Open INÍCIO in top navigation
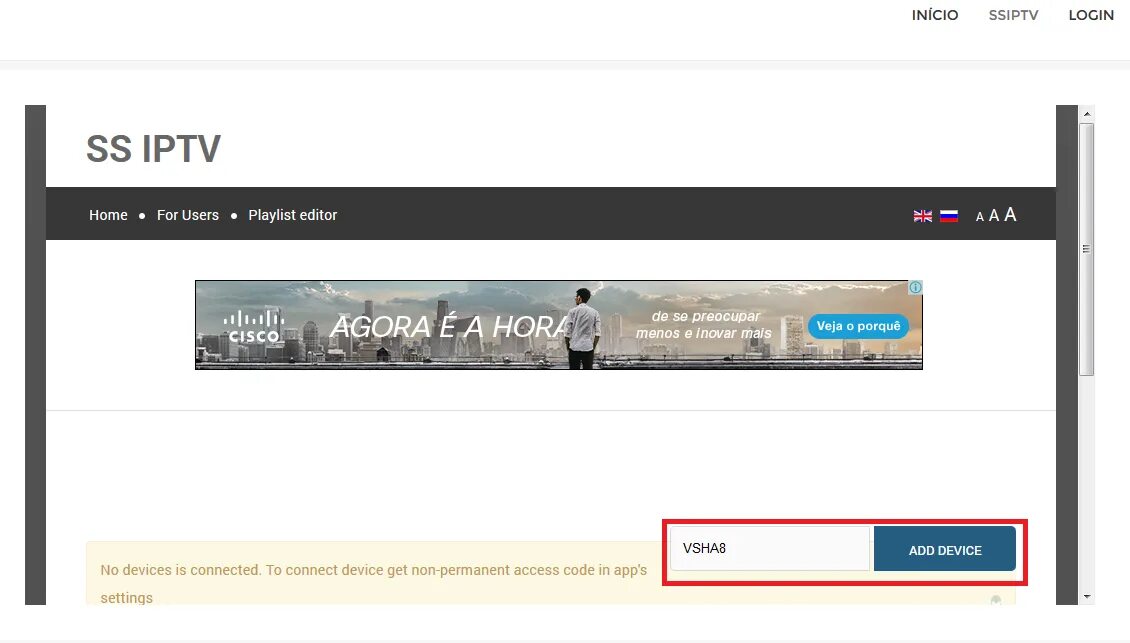The width and height of the screenshot is (1130, 643). click(x=935, y=15)
